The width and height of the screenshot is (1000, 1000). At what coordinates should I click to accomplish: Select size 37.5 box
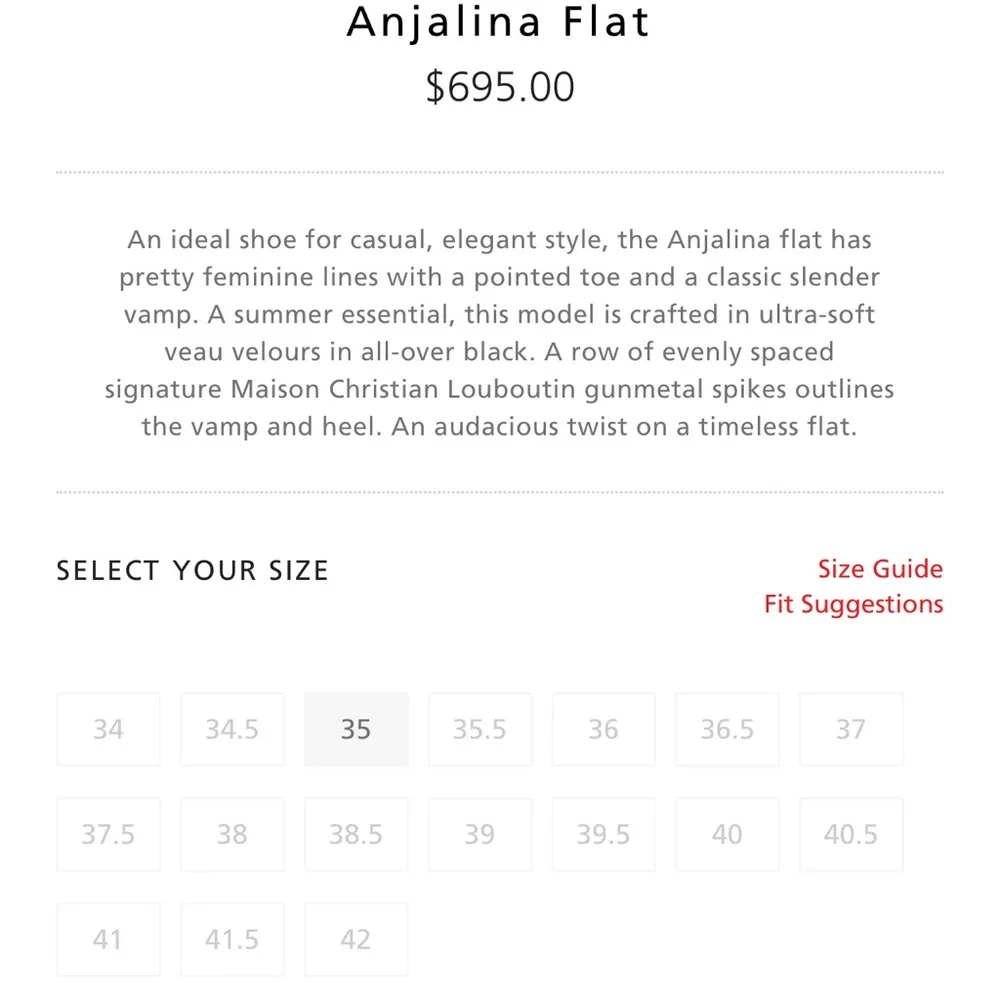pyautogui.click(x=108, y=835)
